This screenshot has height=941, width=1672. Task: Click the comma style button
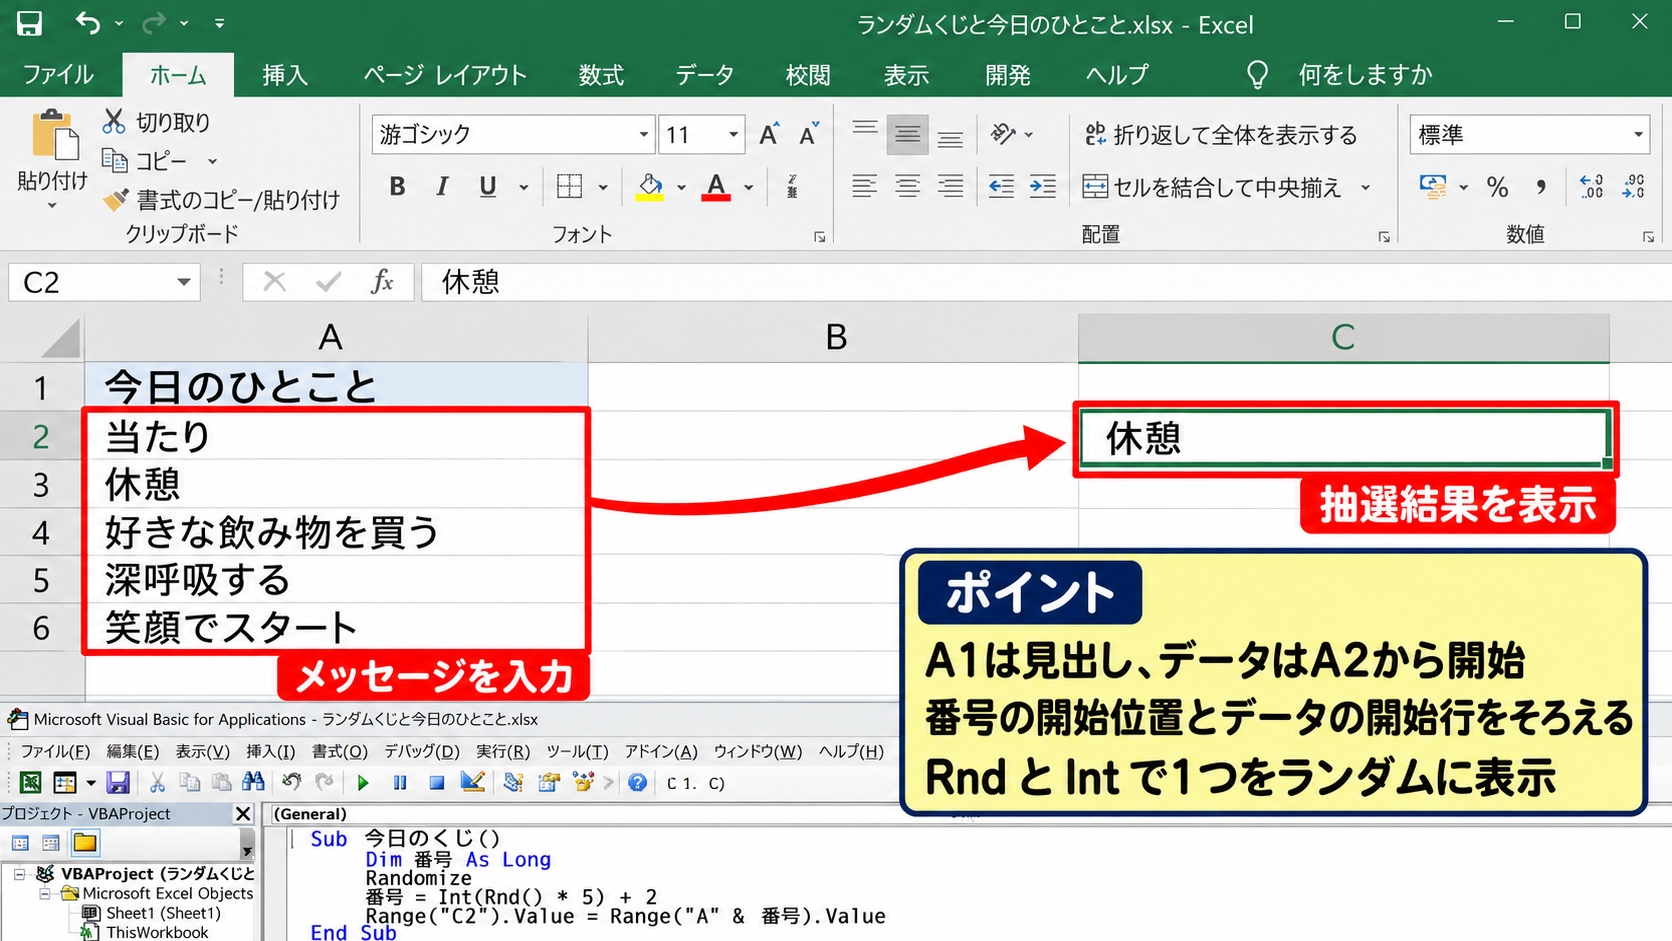click(1541, 187)
